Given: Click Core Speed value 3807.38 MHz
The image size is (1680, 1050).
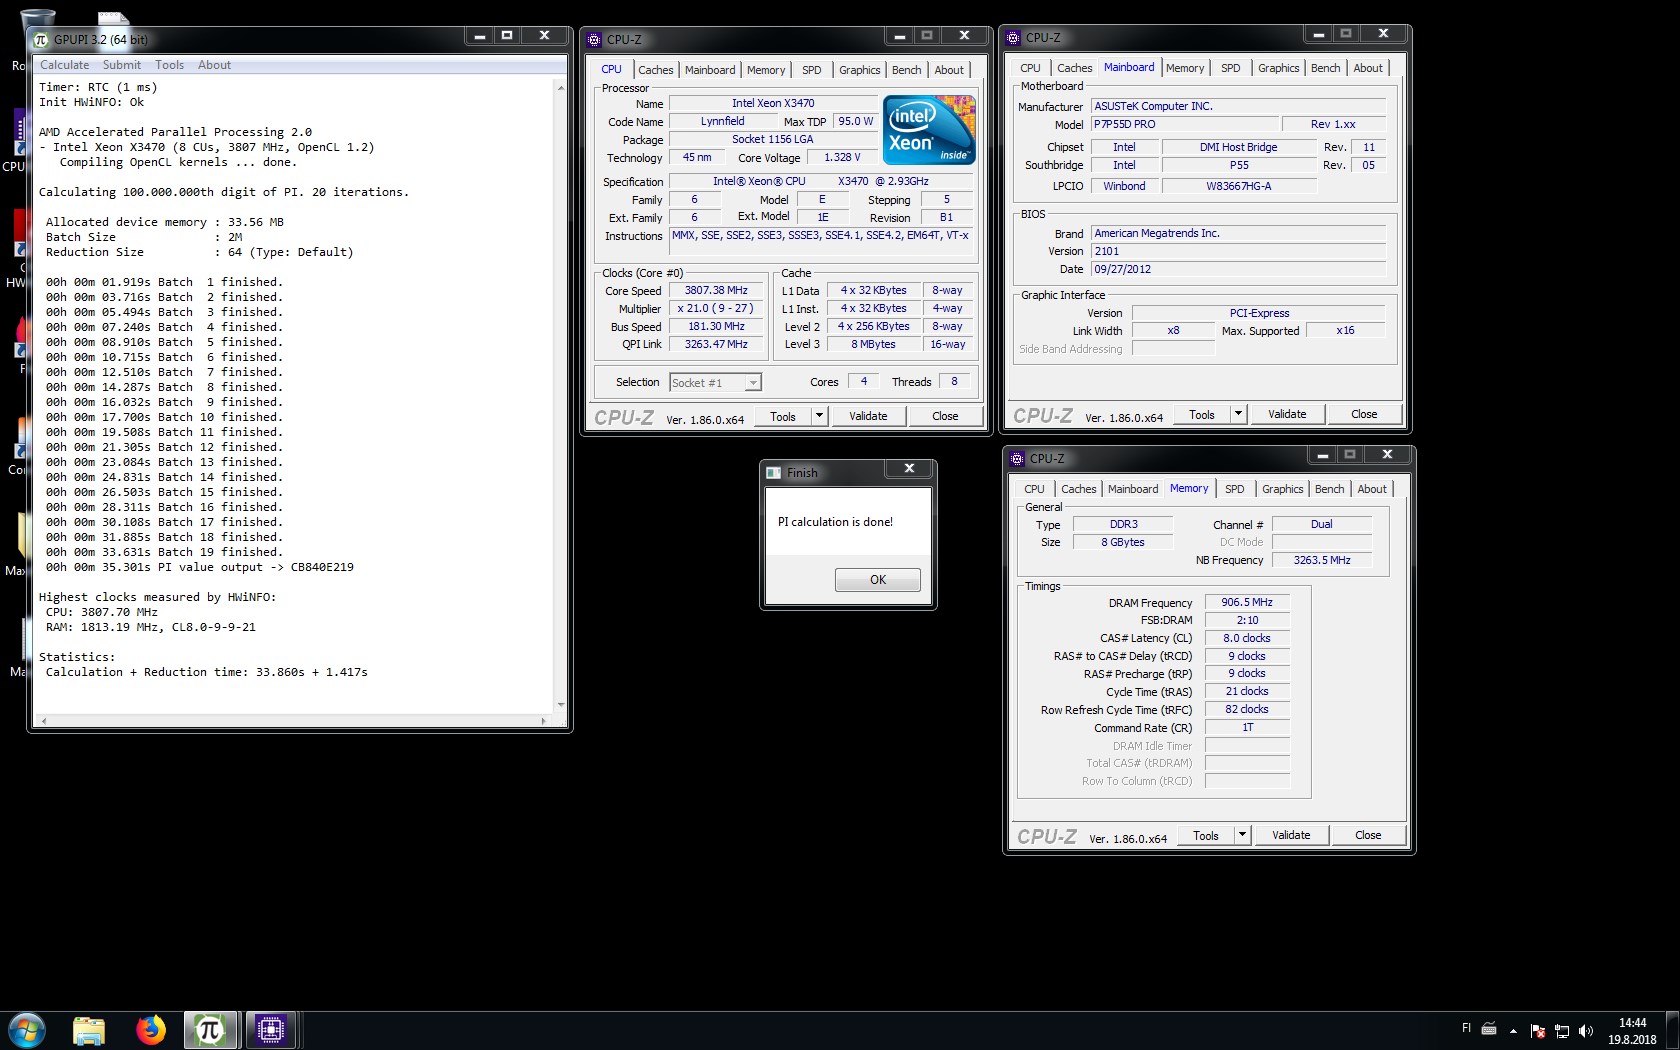Looking at the screenshot, I should (716, 290).
